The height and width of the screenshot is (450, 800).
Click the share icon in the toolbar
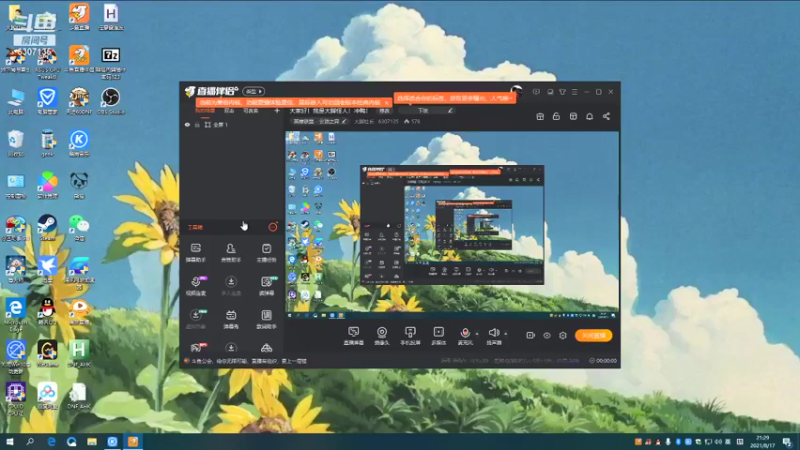coord(606,116)
